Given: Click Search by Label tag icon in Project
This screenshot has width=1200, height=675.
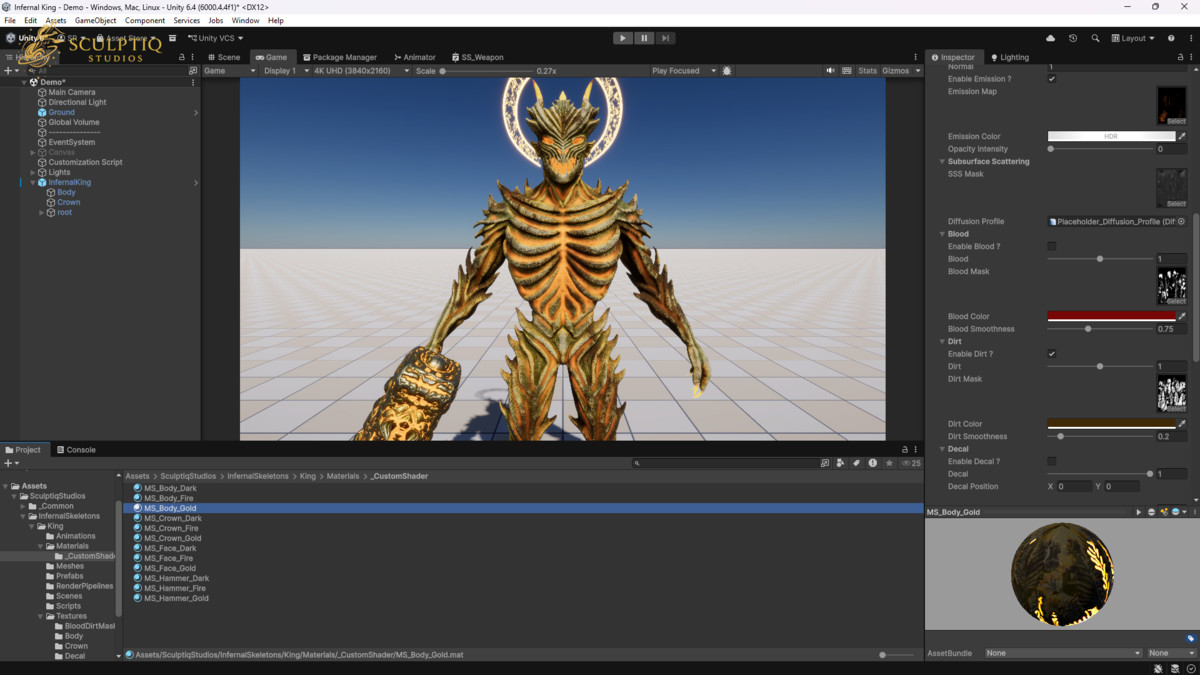Looking at the screenshot, I should pos(856,463).
